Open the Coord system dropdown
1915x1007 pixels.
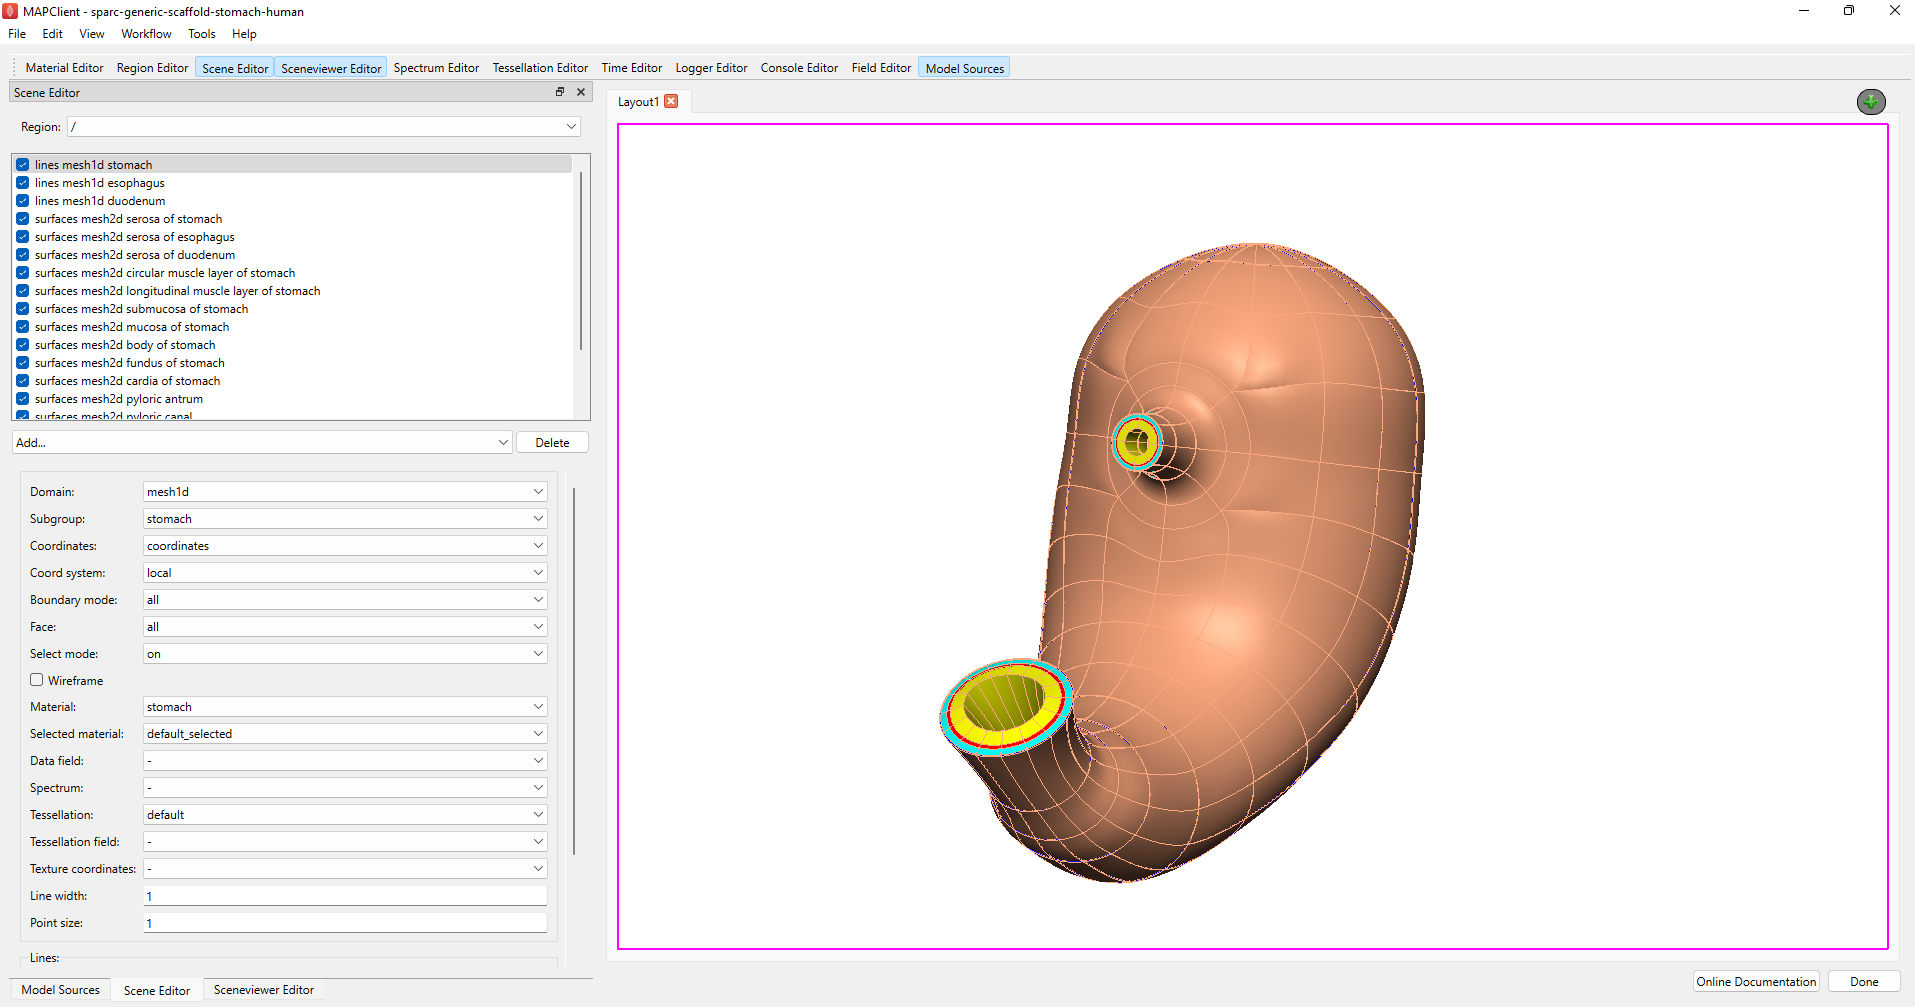click(345, 573)
